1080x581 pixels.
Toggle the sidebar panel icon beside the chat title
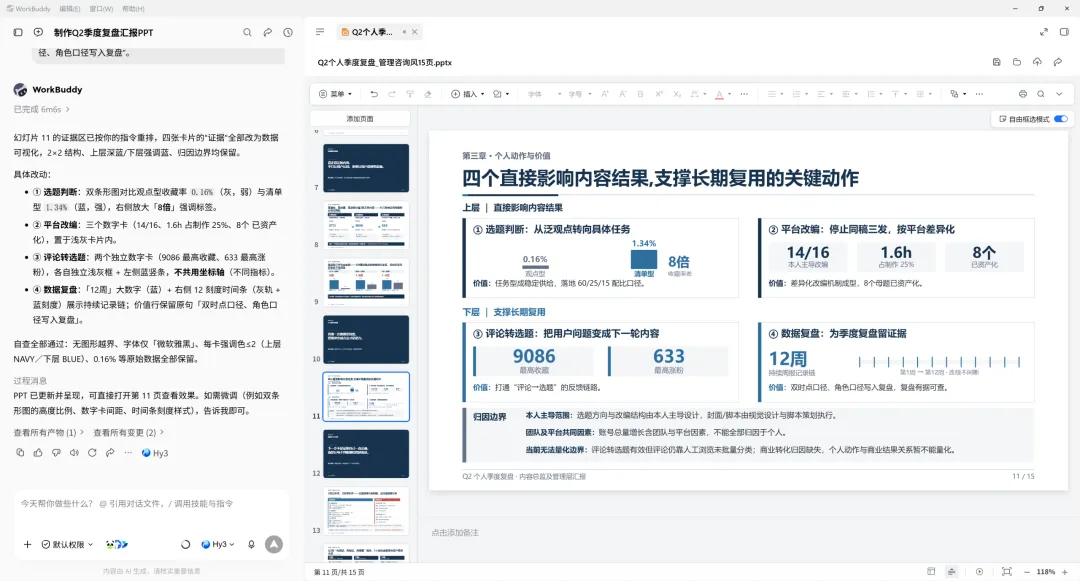click(18, 32)
